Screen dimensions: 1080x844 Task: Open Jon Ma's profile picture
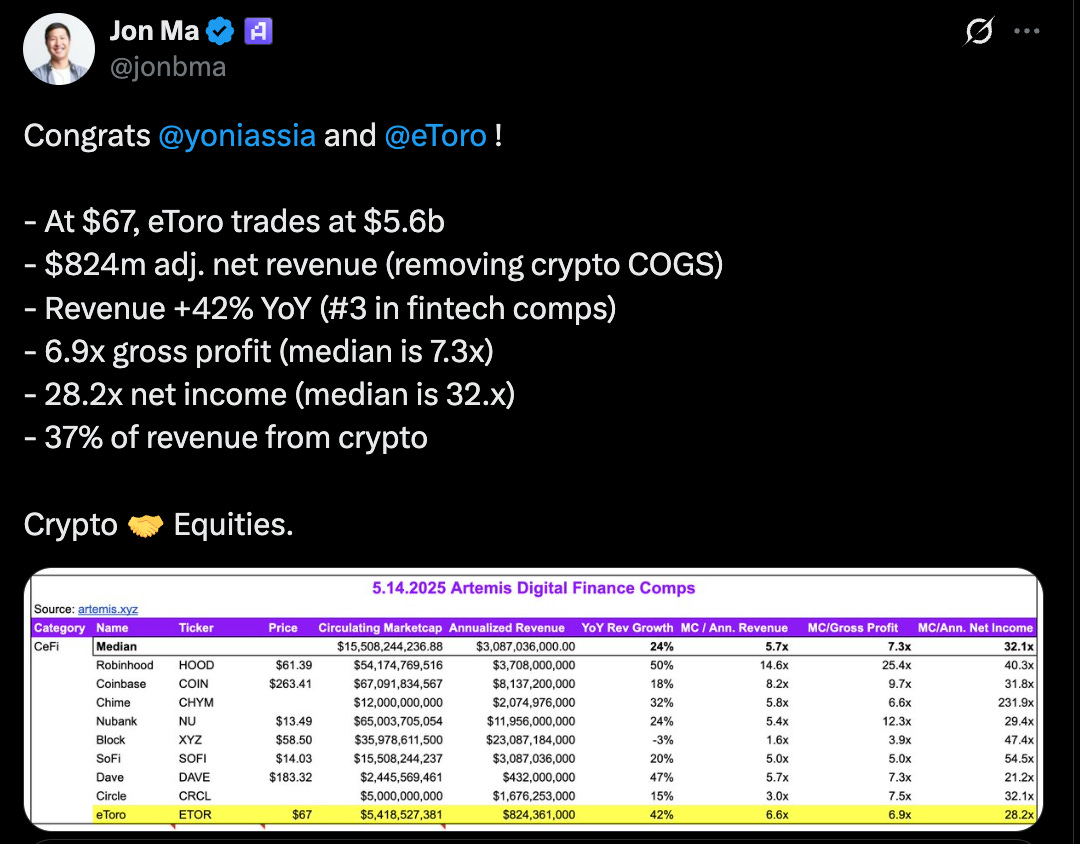(59, 49)
